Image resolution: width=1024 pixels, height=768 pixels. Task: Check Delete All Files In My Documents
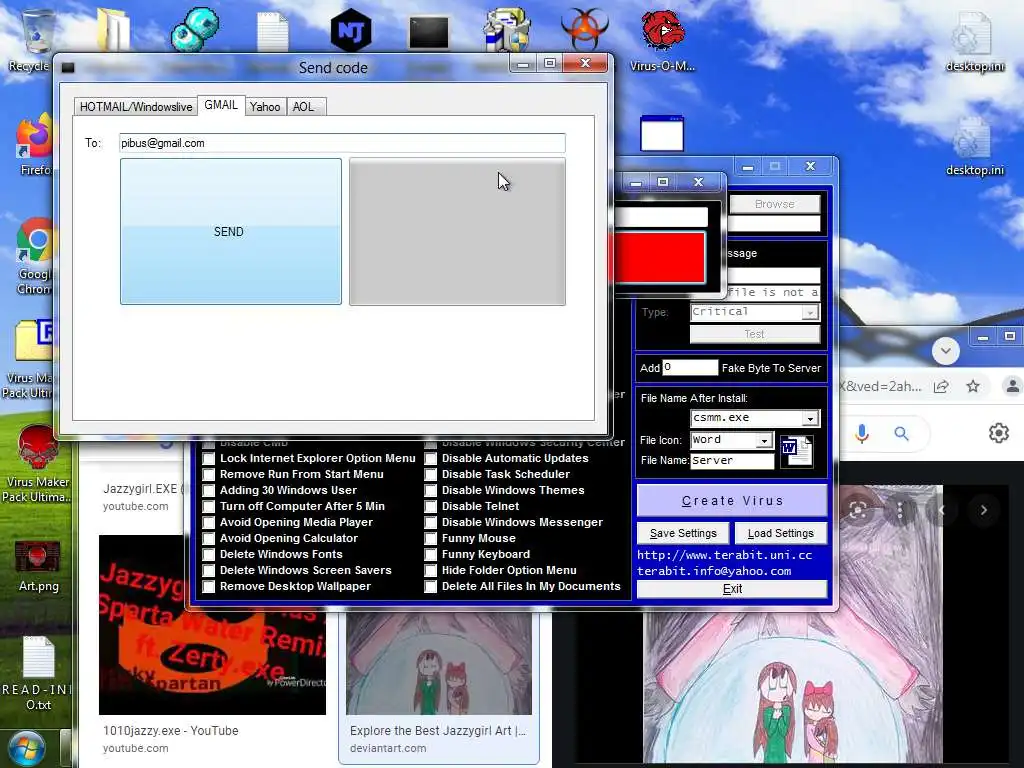pyautogui.click(x=430, y=586)
